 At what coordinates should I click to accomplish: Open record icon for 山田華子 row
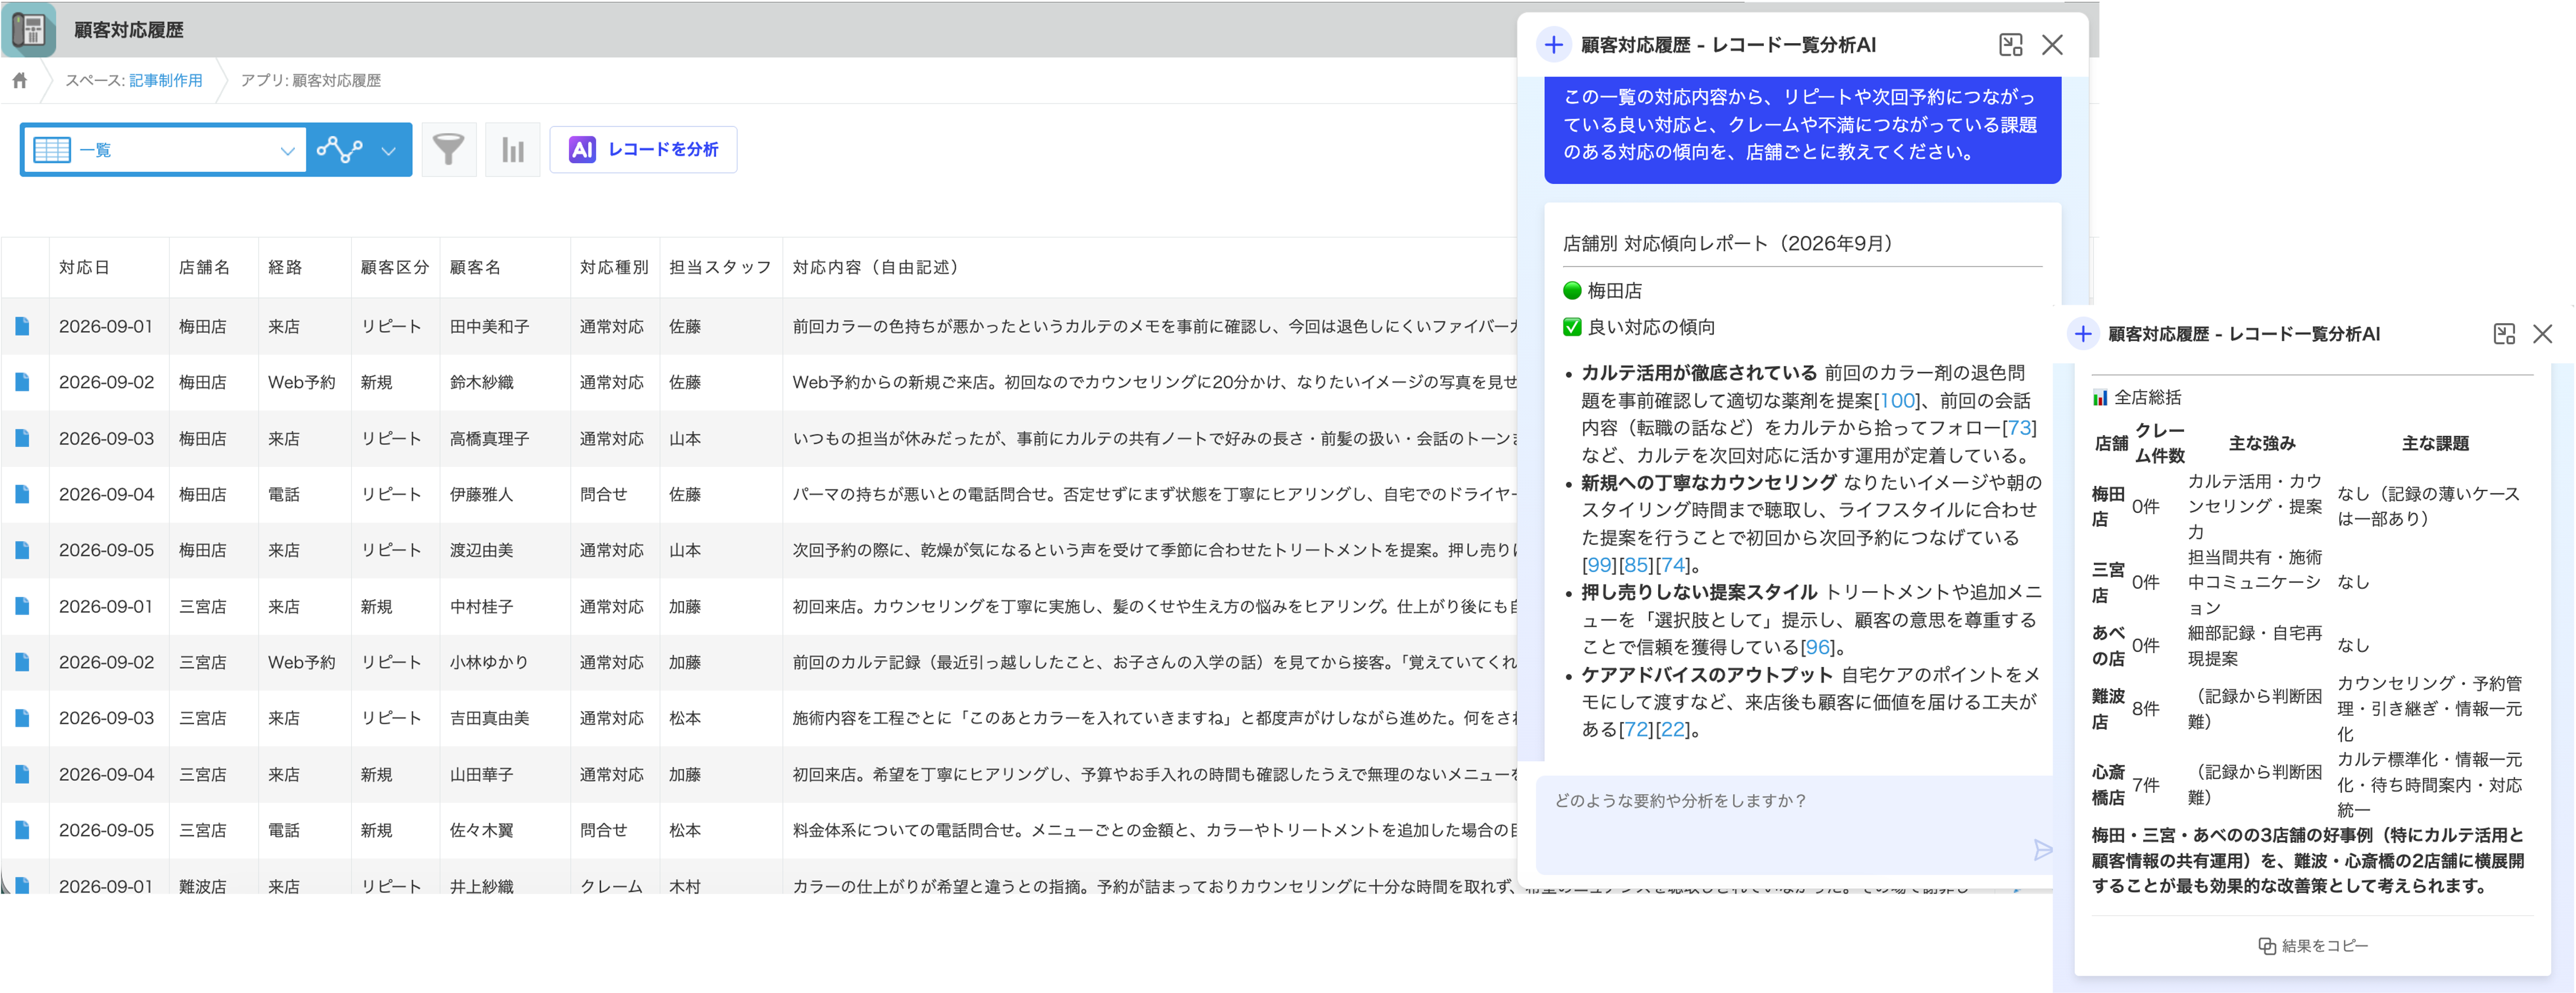coord(22,774)
